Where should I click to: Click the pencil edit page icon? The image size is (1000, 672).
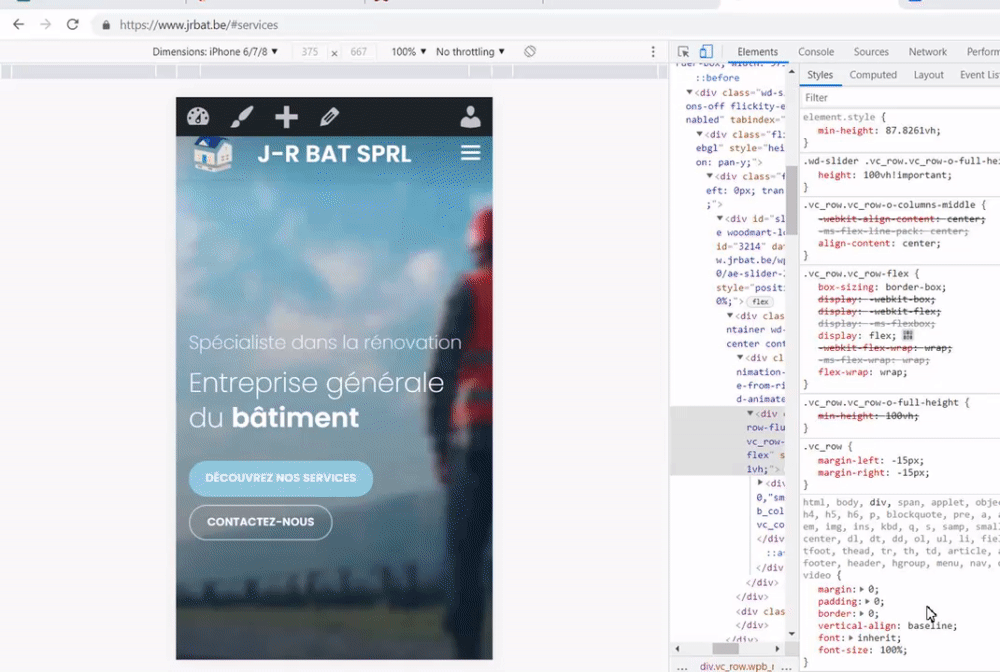click(329, 117)
